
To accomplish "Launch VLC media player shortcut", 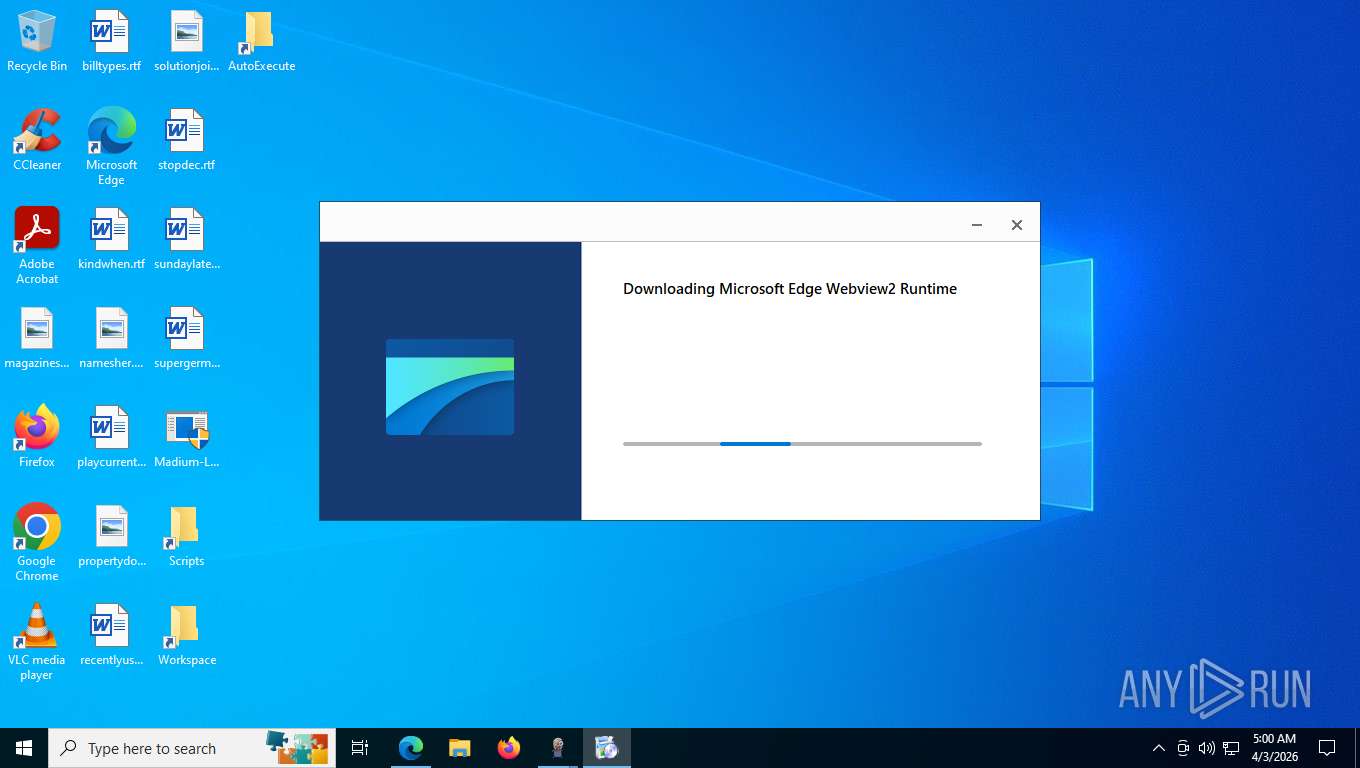I will click(37, 642).
